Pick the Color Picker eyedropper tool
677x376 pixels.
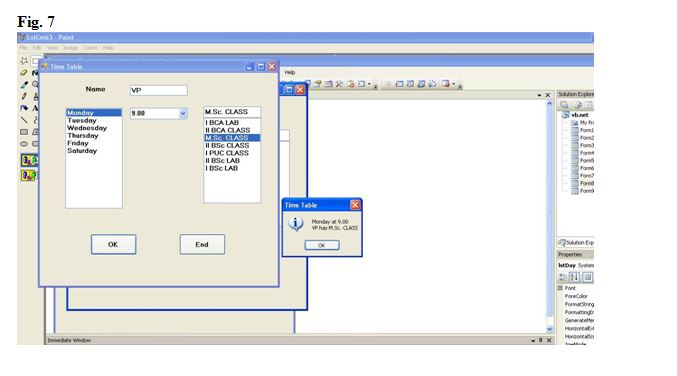[24, 85]
